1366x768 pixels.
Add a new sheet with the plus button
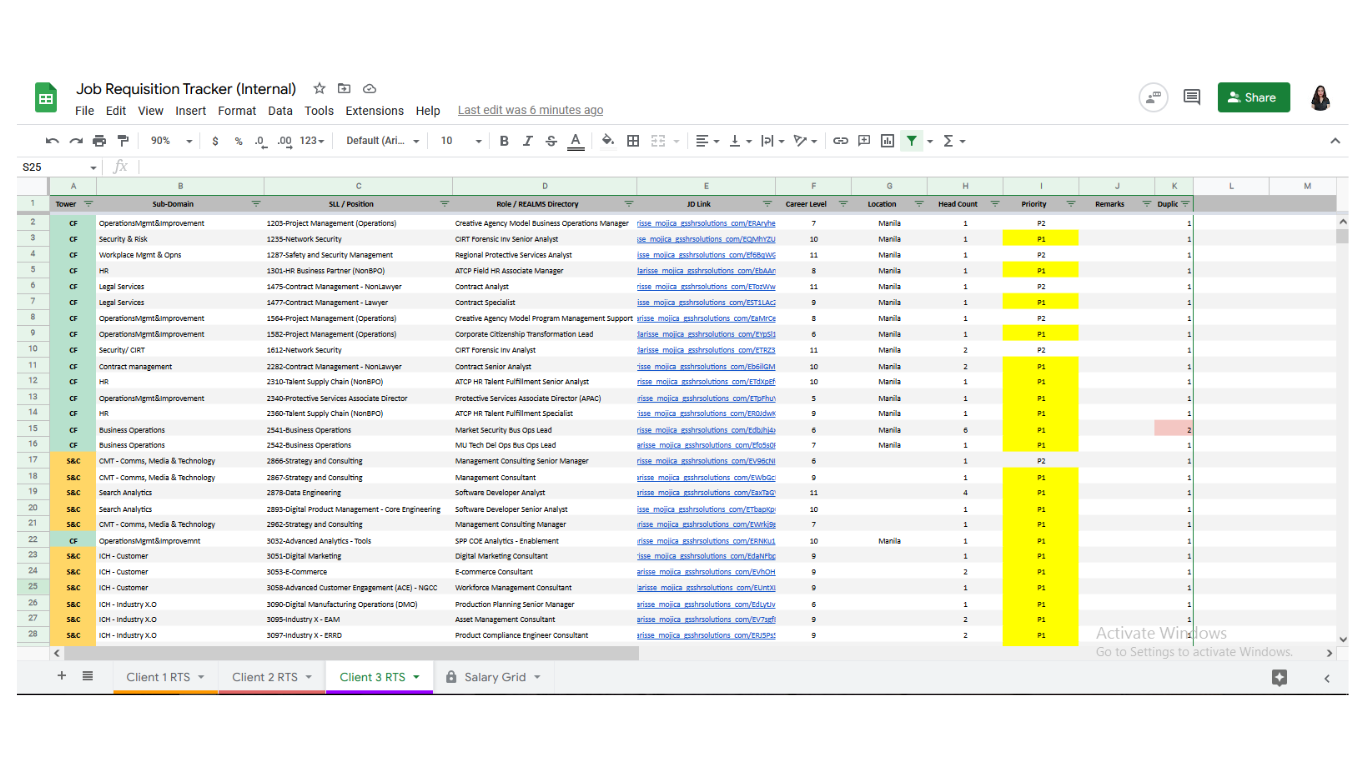pos(62,676)
